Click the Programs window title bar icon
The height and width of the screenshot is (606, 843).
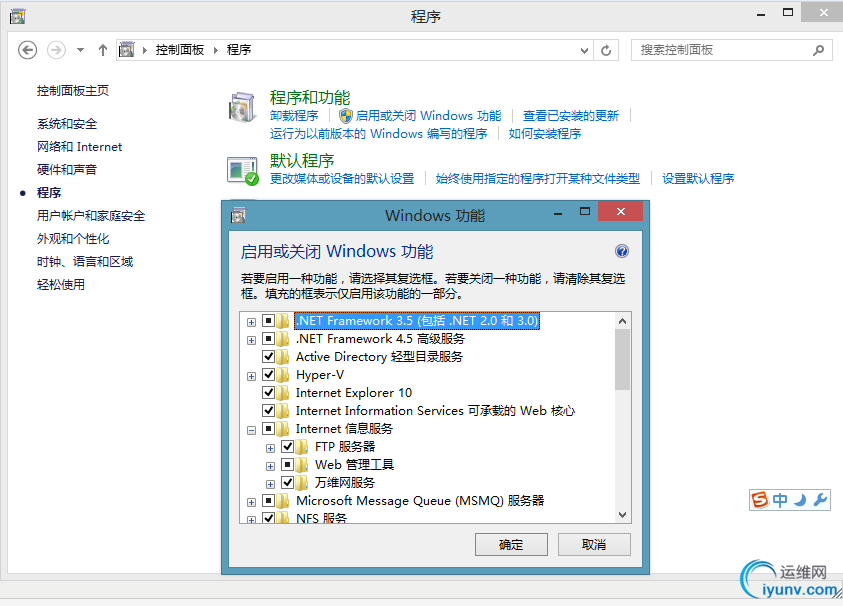coord(18,16)
